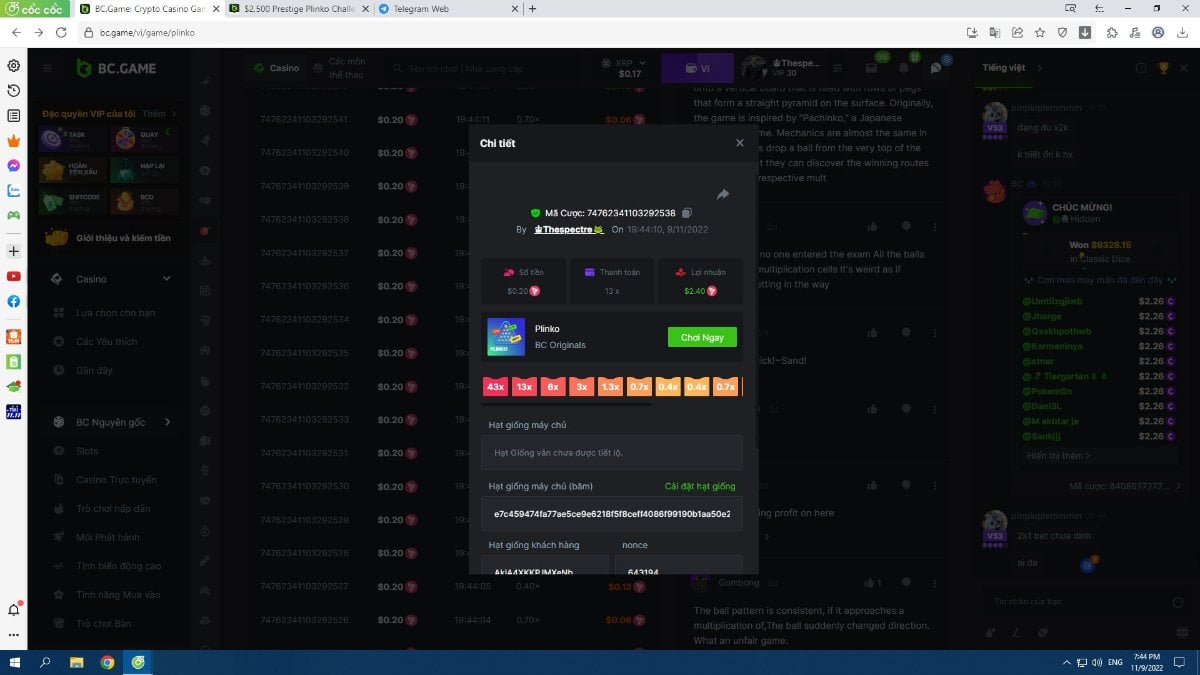This screenshot has width=1200, height=675.
Task: Open Thespectre player profile link
Action: [568, 229]
